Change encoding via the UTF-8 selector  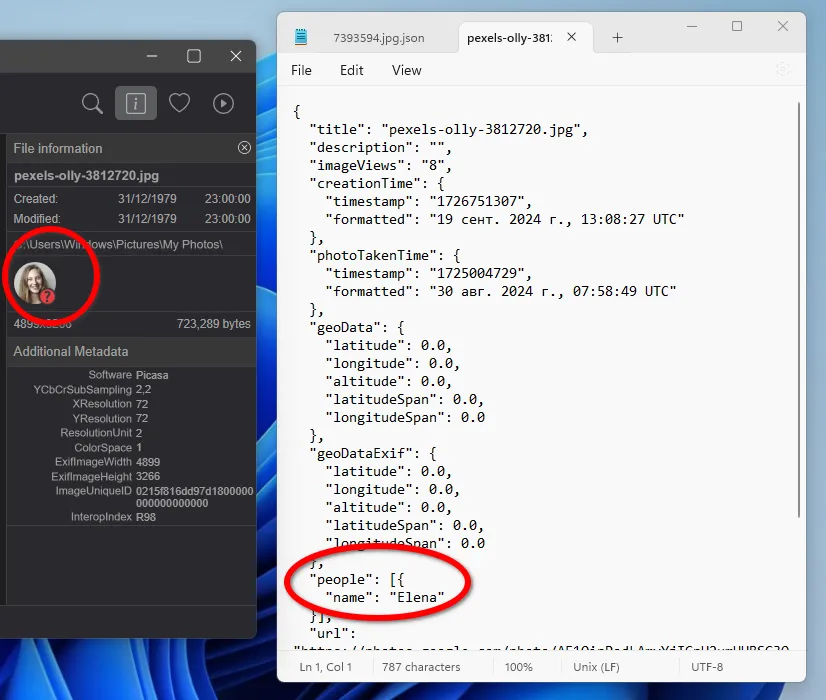[x=707, y=666]
